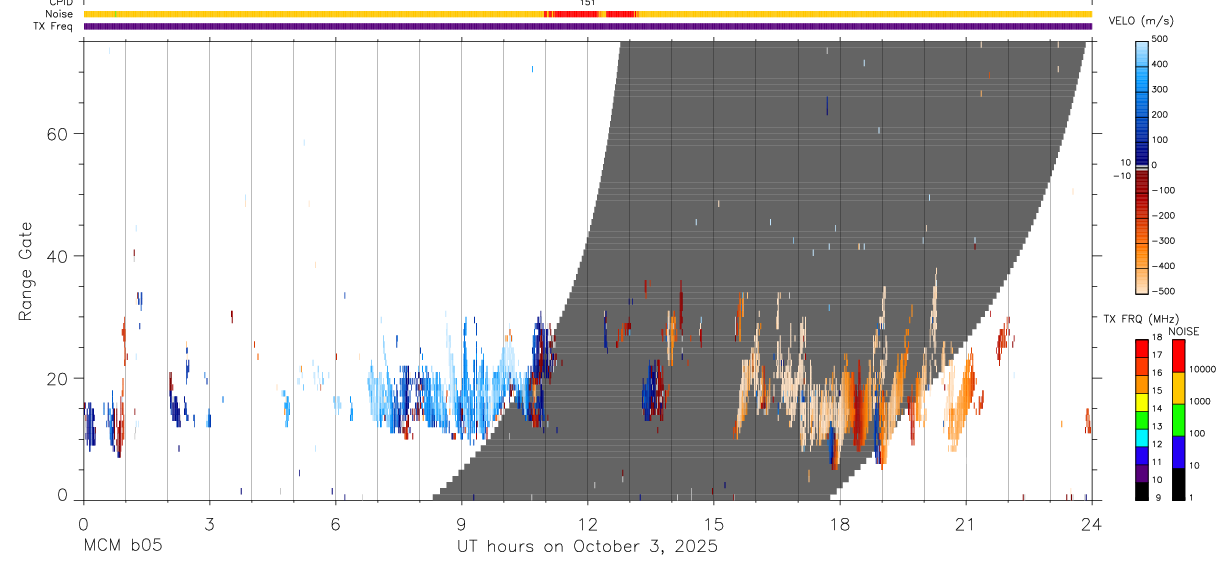The image size is (1228, 567).
Task: Select the purple 10–11 MHz TX frequency swatch
Action: click(x=1142, y=472)
